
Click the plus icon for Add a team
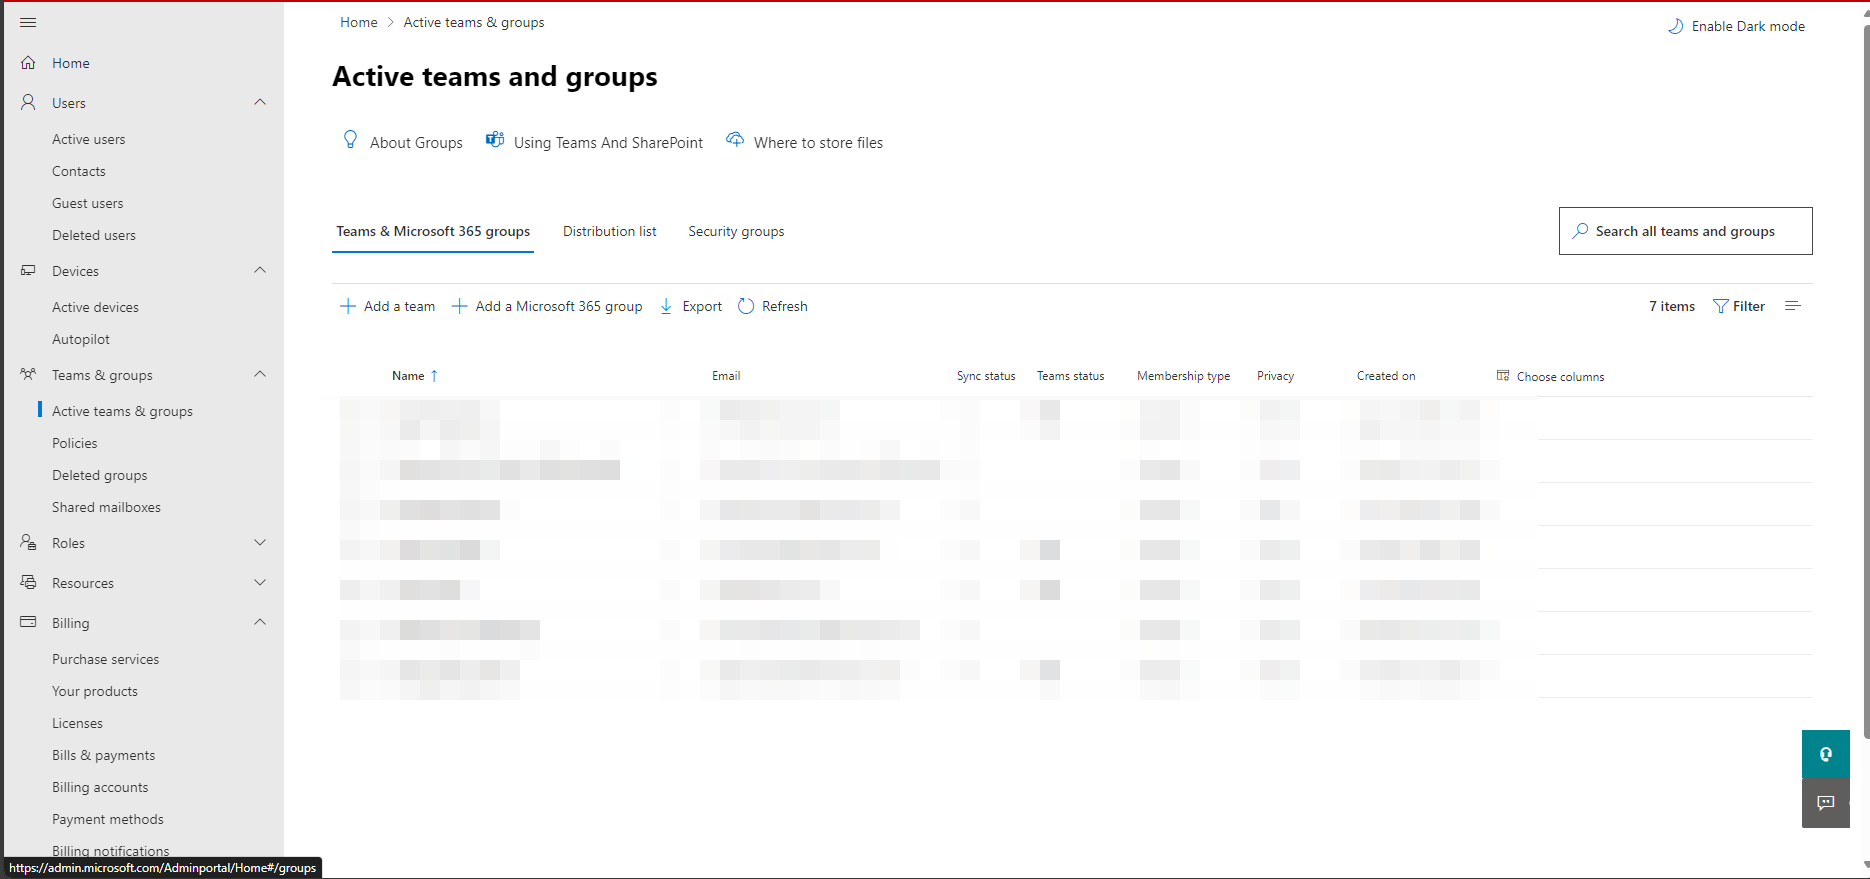(x=348, y=306)
